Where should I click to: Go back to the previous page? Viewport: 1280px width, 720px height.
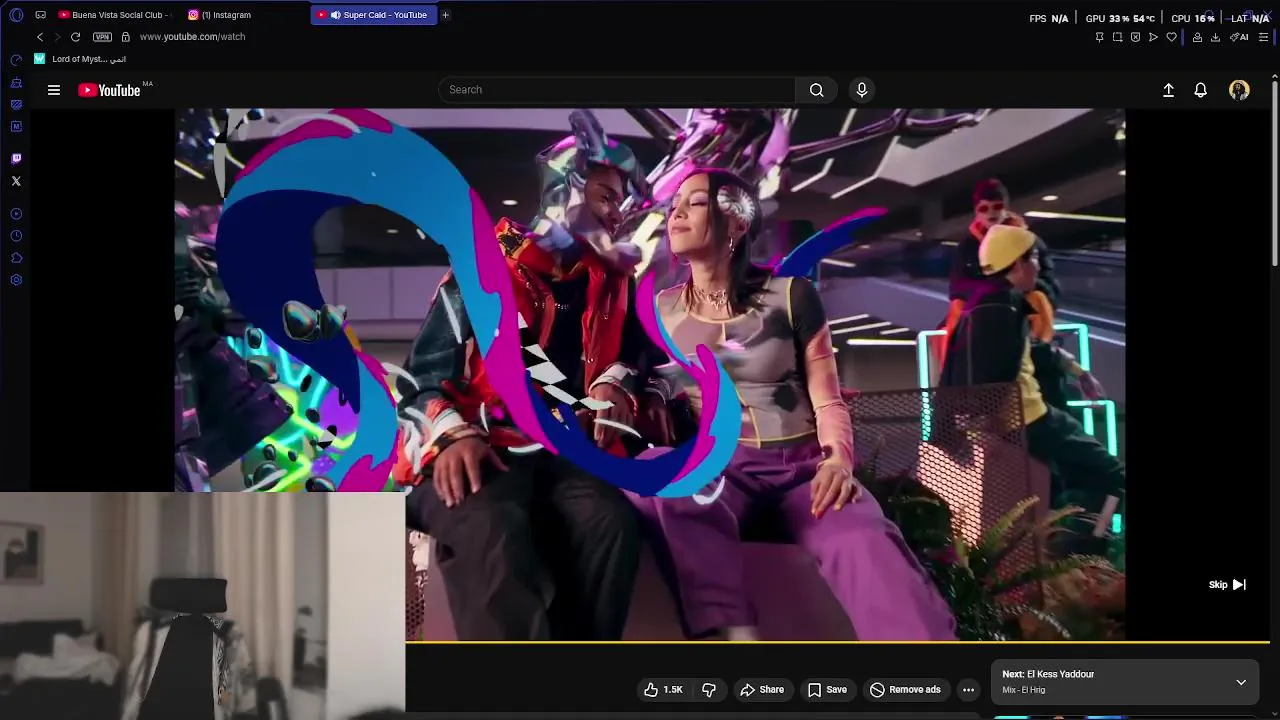[x=40, y=37]
